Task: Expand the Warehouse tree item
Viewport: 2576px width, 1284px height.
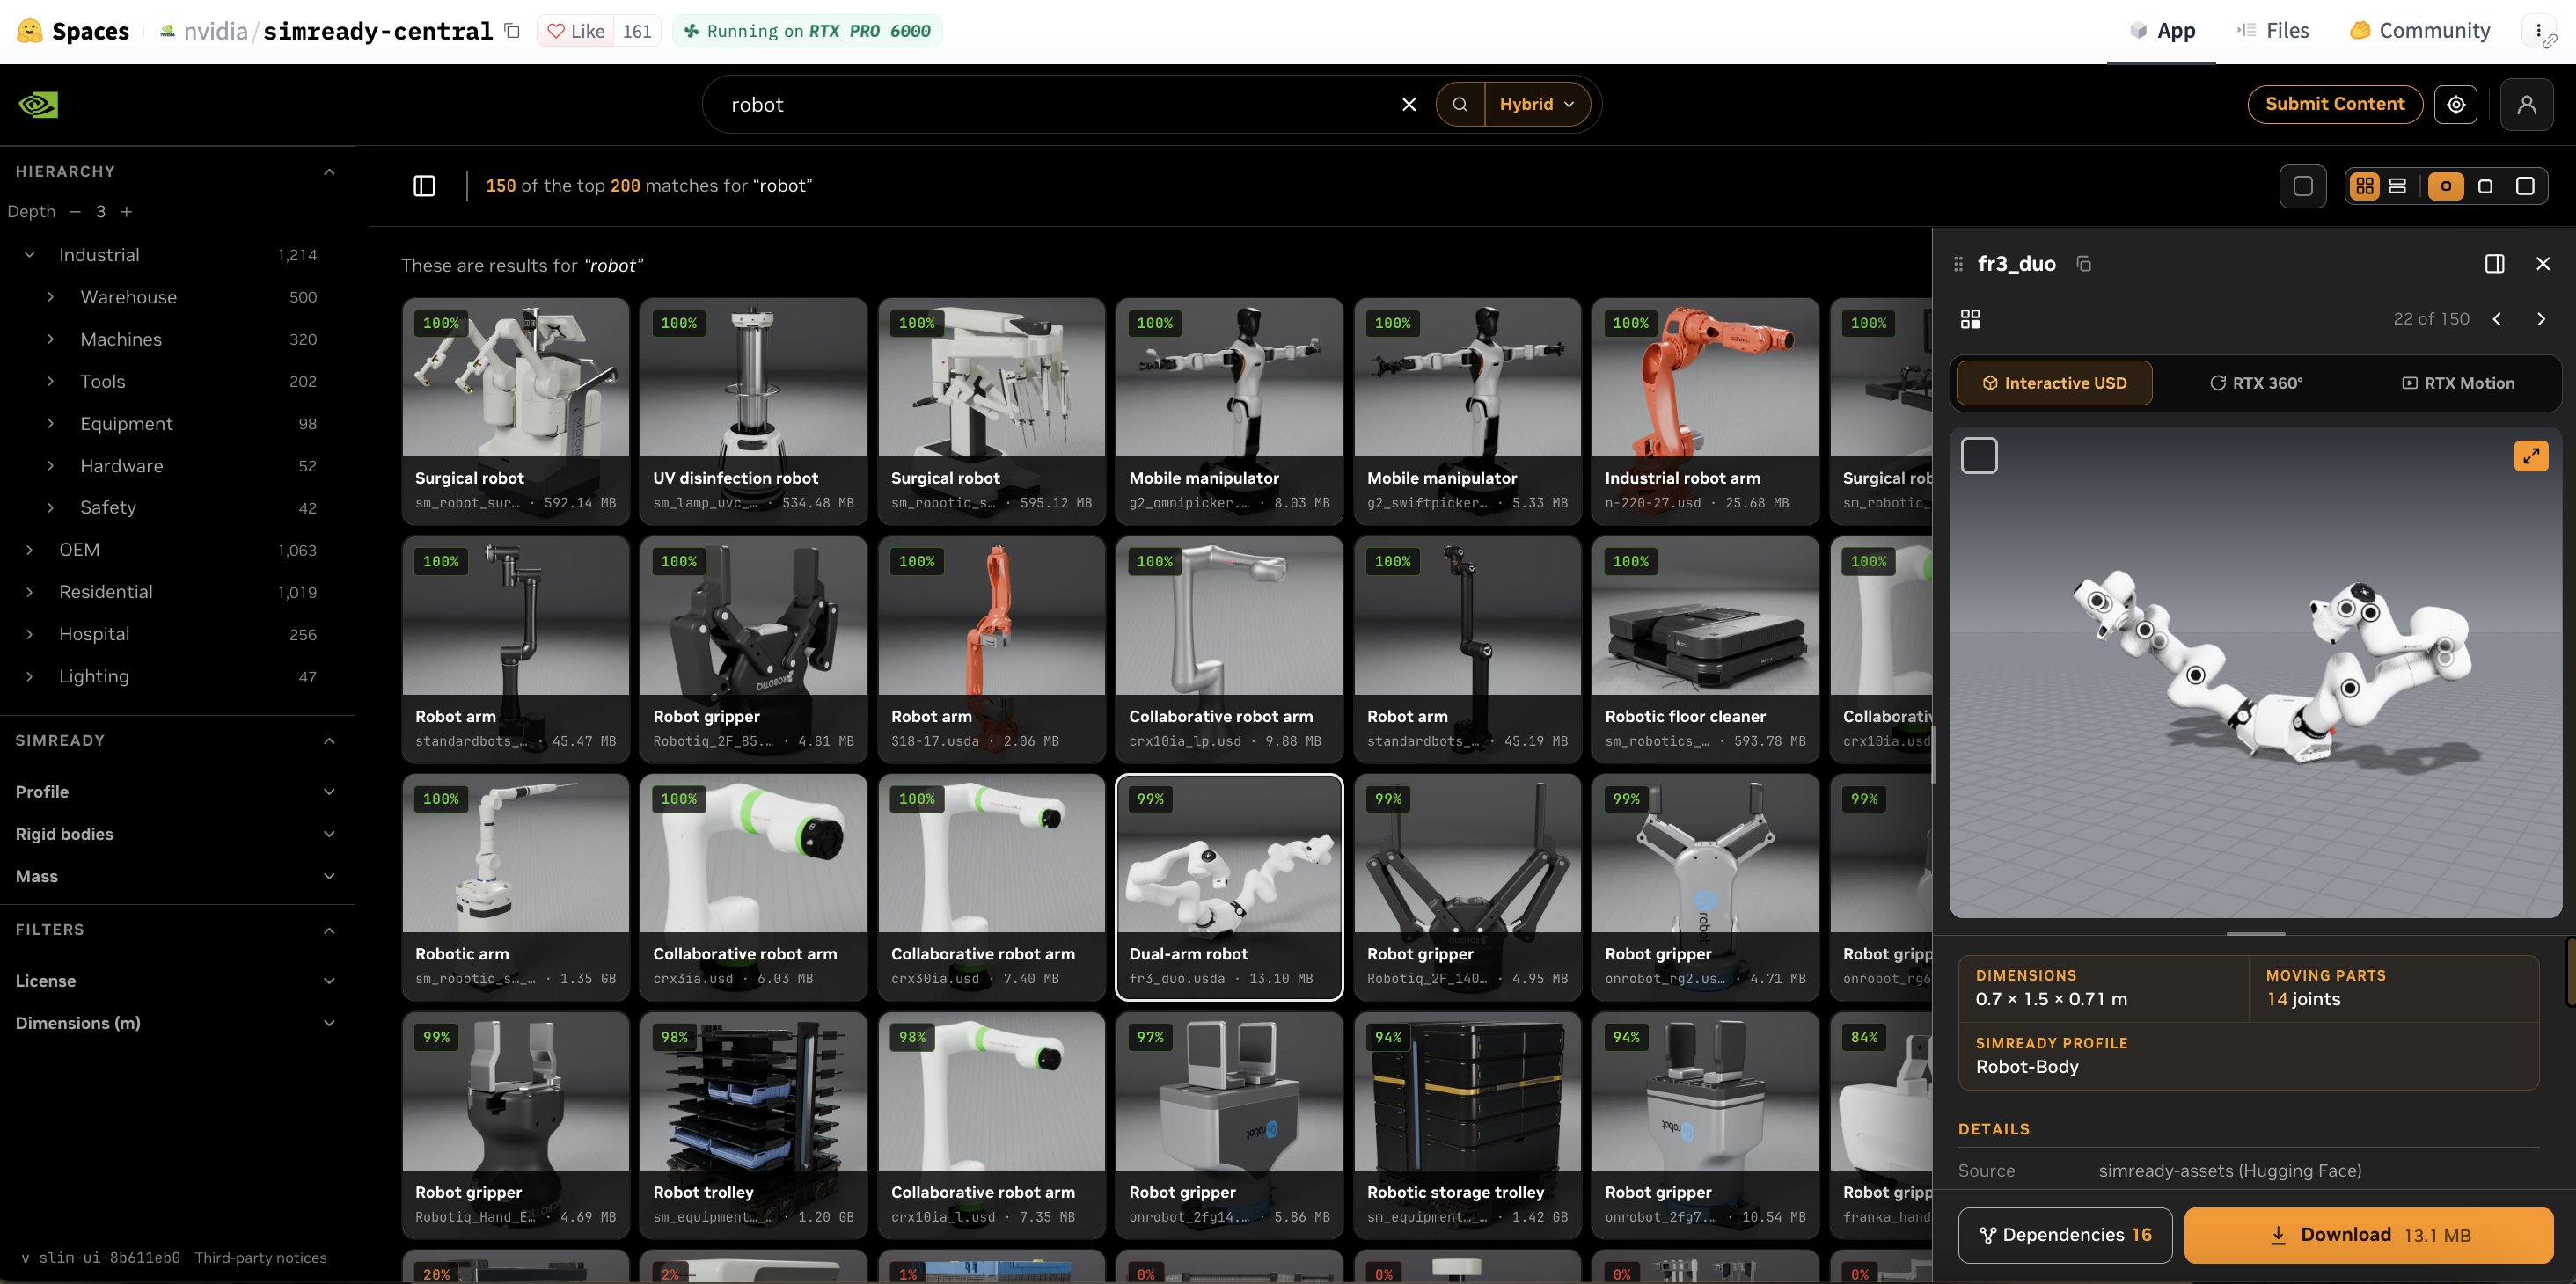Action: 51,297
